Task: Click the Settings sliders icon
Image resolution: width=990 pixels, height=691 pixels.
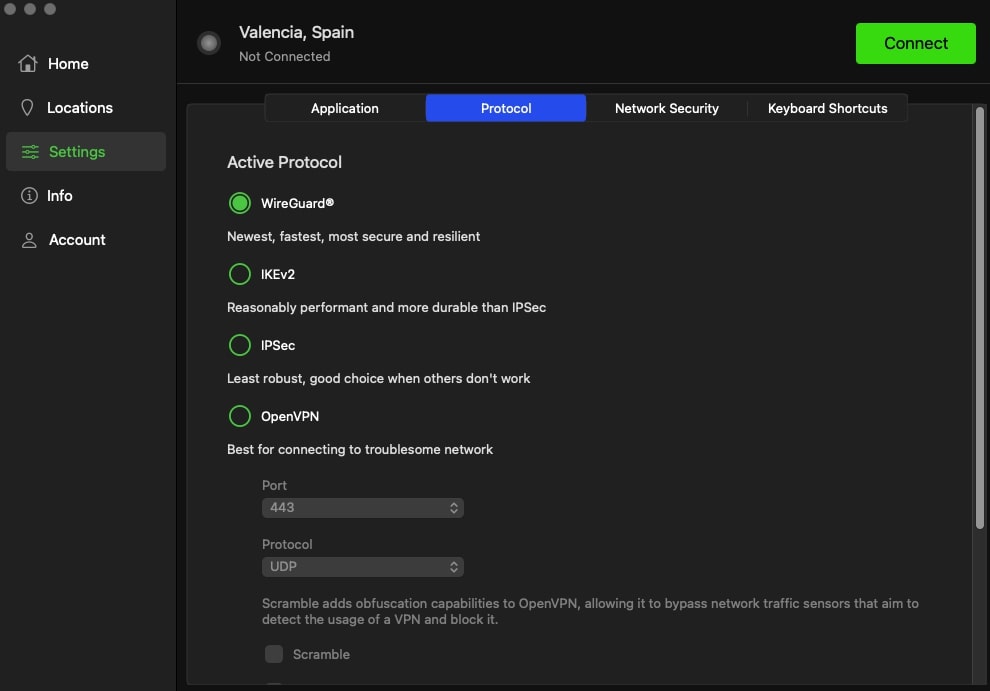Action: (x=30, y=152)
